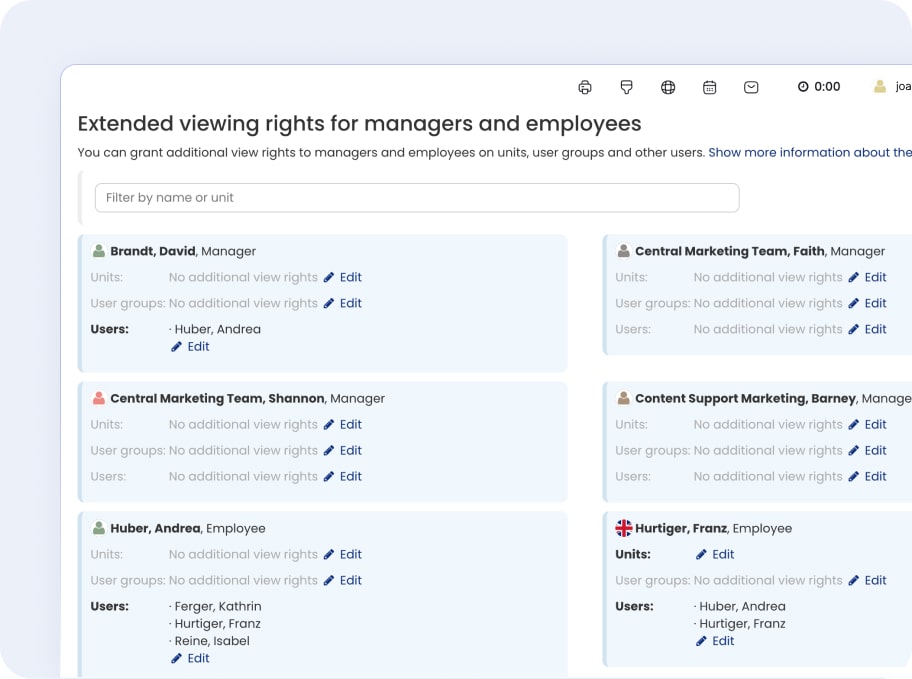Screen dimensions: 912x679
Task: Open Show more information link
Action: (x=809, y=153)
